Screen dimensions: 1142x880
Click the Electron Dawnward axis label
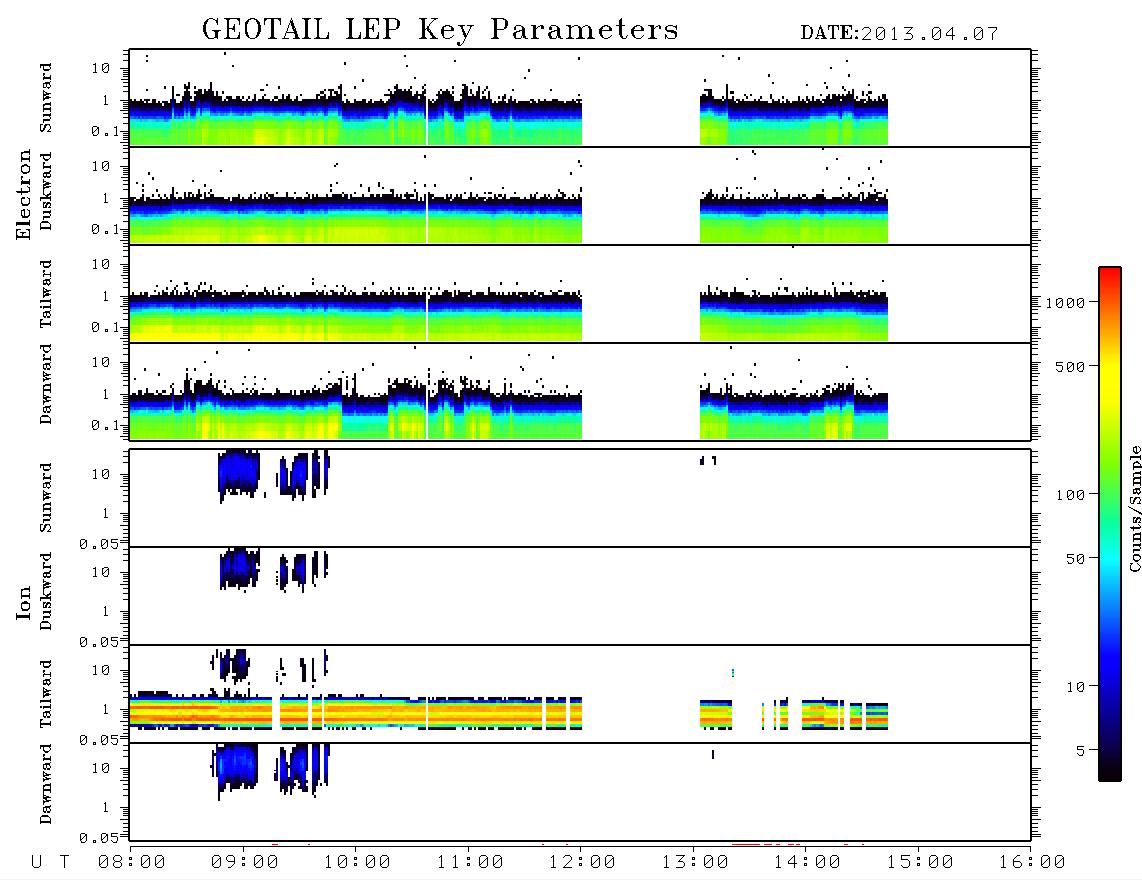[46, 385]
